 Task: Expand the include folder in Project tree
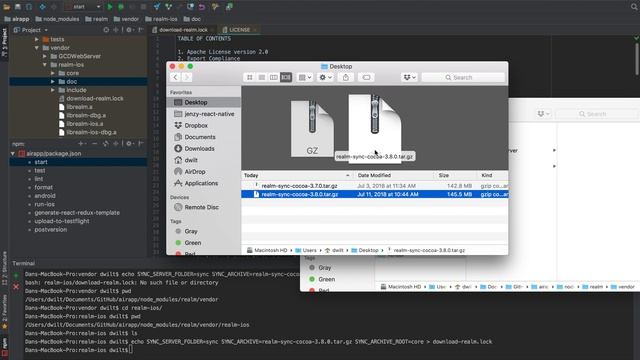(x=53, y=90)
